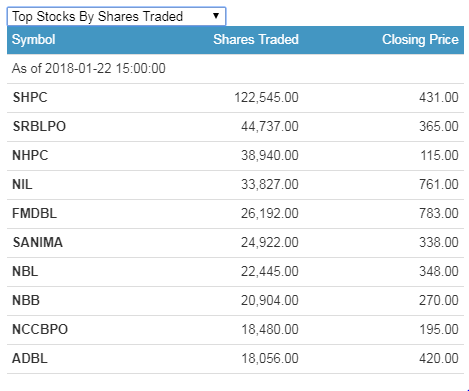Sort by the Shares Traded column header
The height and width of the screenshot is (391, 469).
pos(256,39)
